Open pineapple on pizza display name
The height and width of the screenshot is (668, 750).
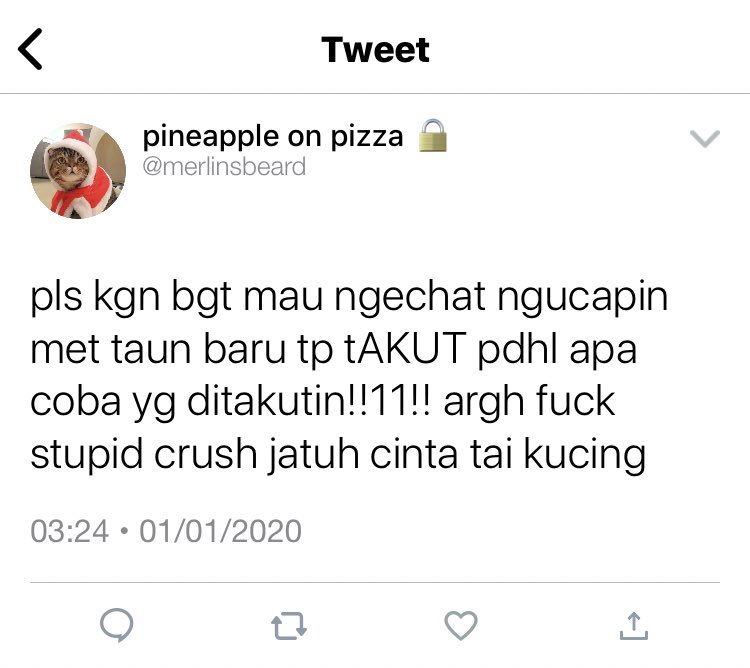tap(273, 136)
